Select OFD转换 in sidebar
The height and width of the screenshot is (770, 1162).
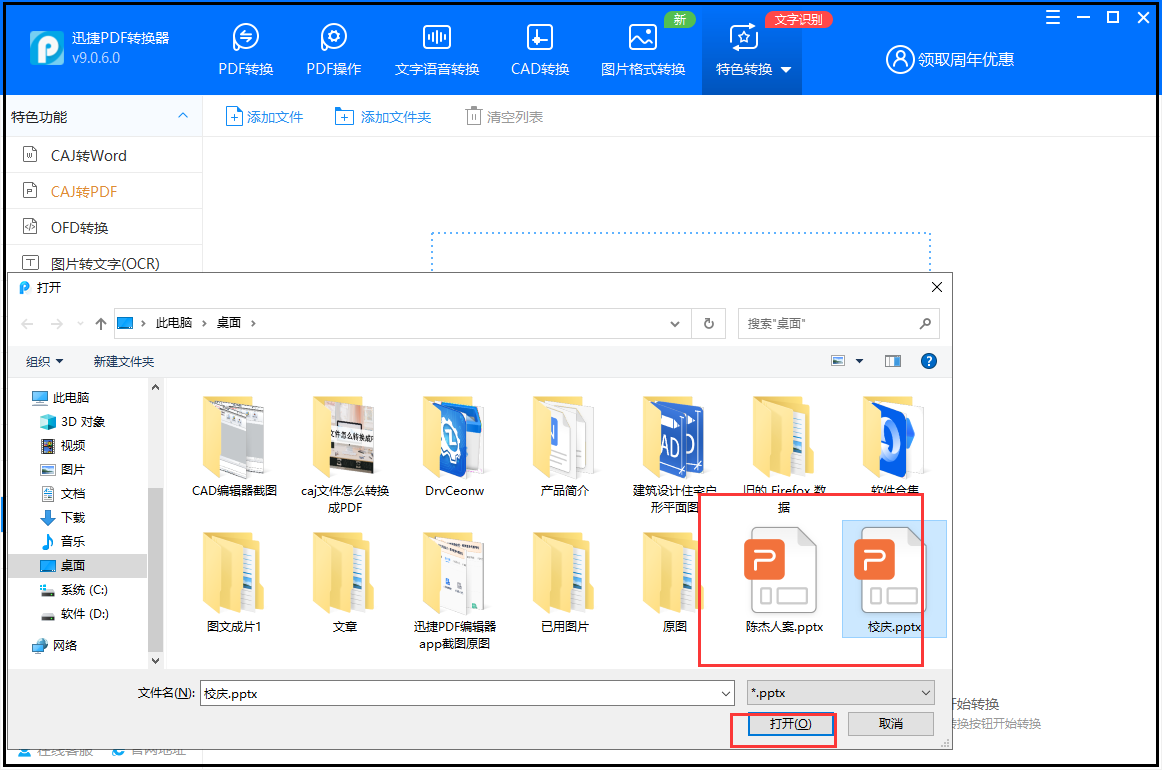[x=104, y=228]
